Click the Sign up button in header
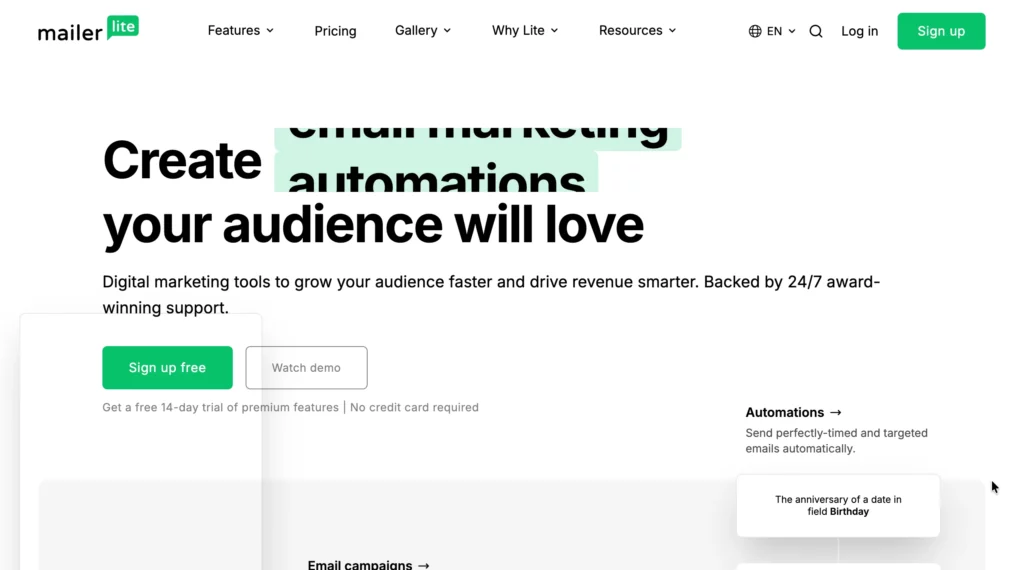The height and width of the screenshot is (570, 1024). (x=941, y=31)
